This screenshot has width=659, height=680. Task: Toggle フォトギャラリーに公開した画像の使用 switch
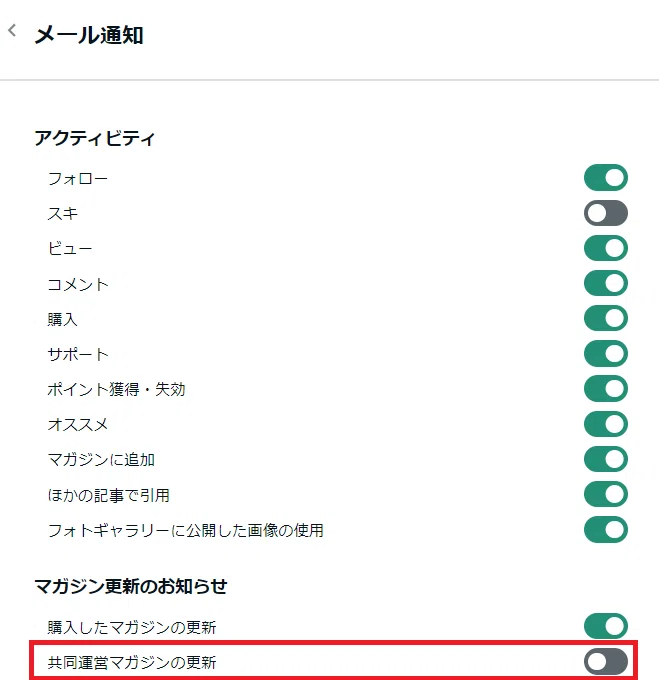coord(606,530)
